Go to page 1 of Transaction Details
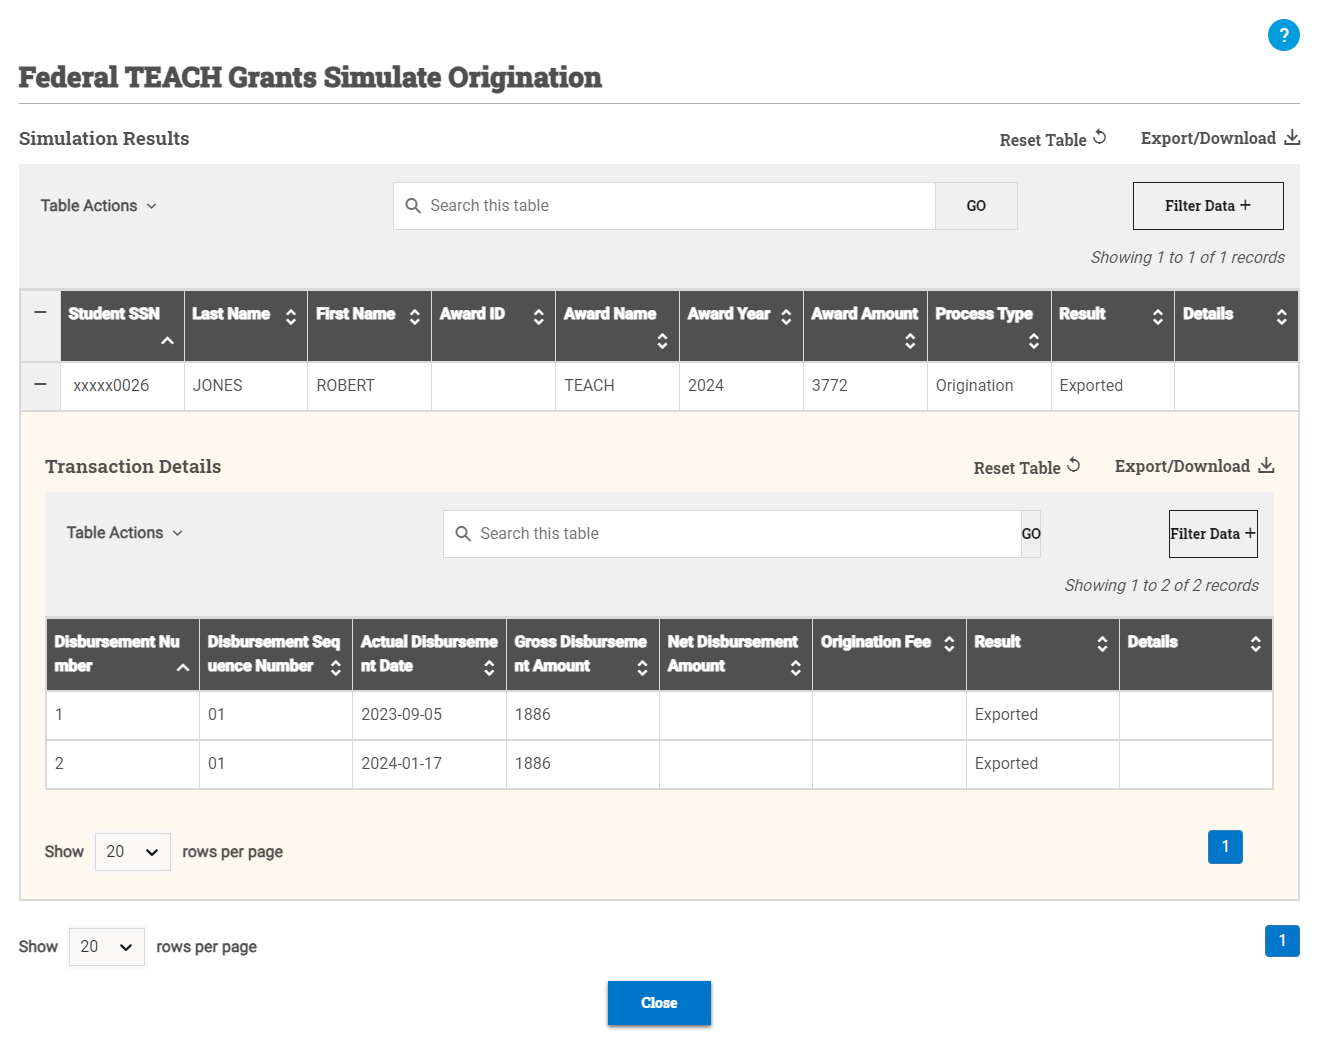Image resolution: width=1319 pixels, height=1051 pixels. coord(1225,847)
